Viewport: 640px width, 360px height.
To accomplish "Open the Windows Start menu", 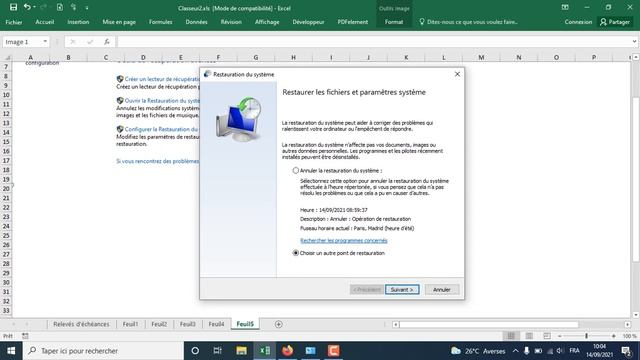I will [x=11, y=351].
